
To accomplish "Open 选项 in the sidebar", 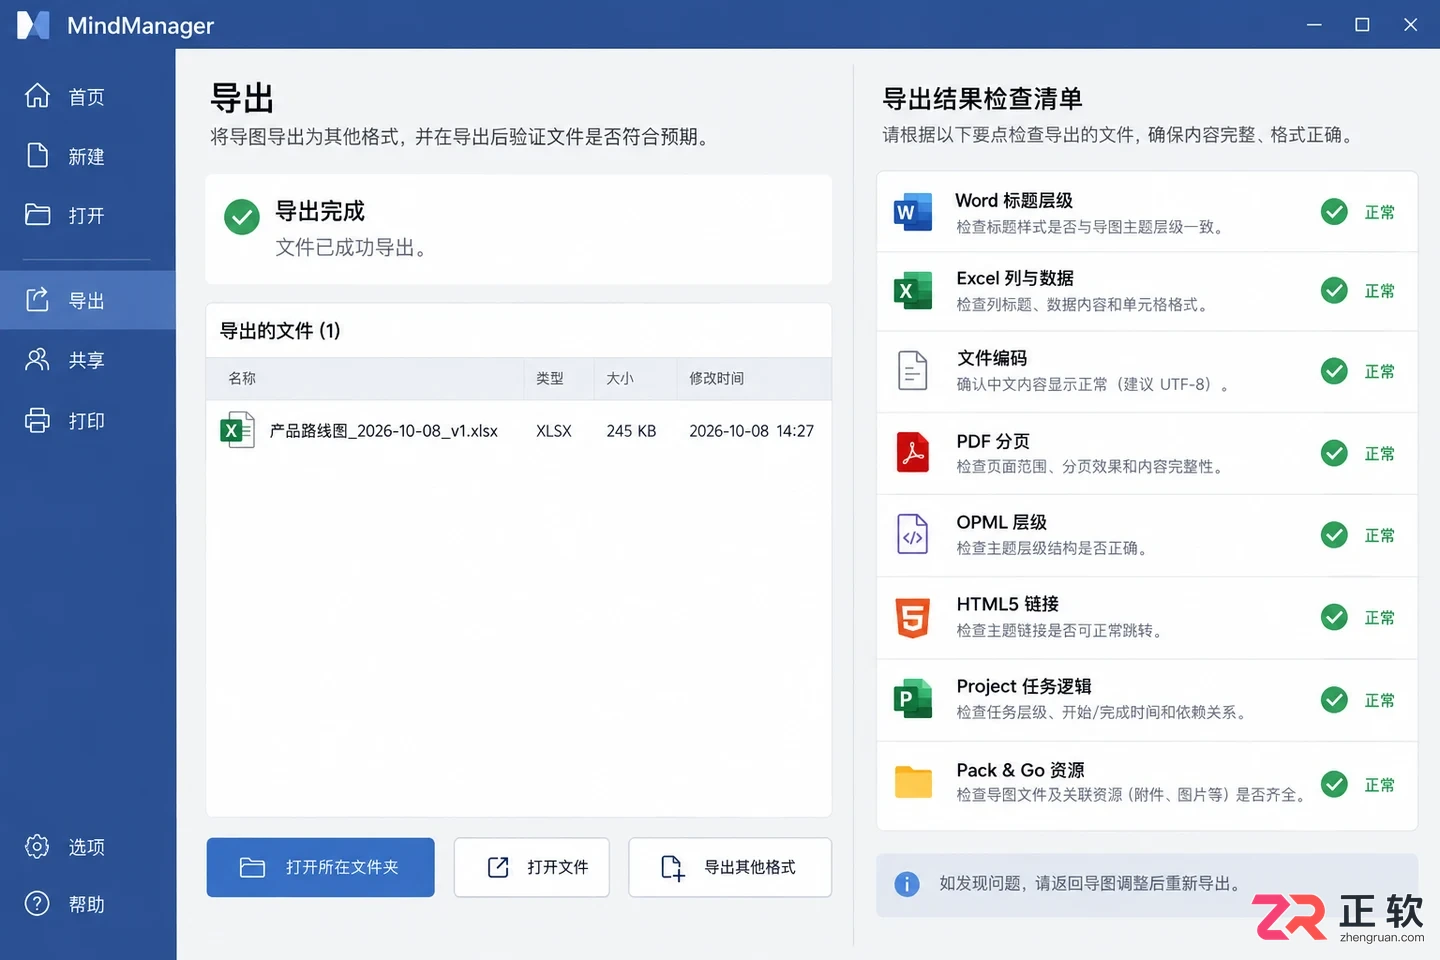I will coord(88,847).
